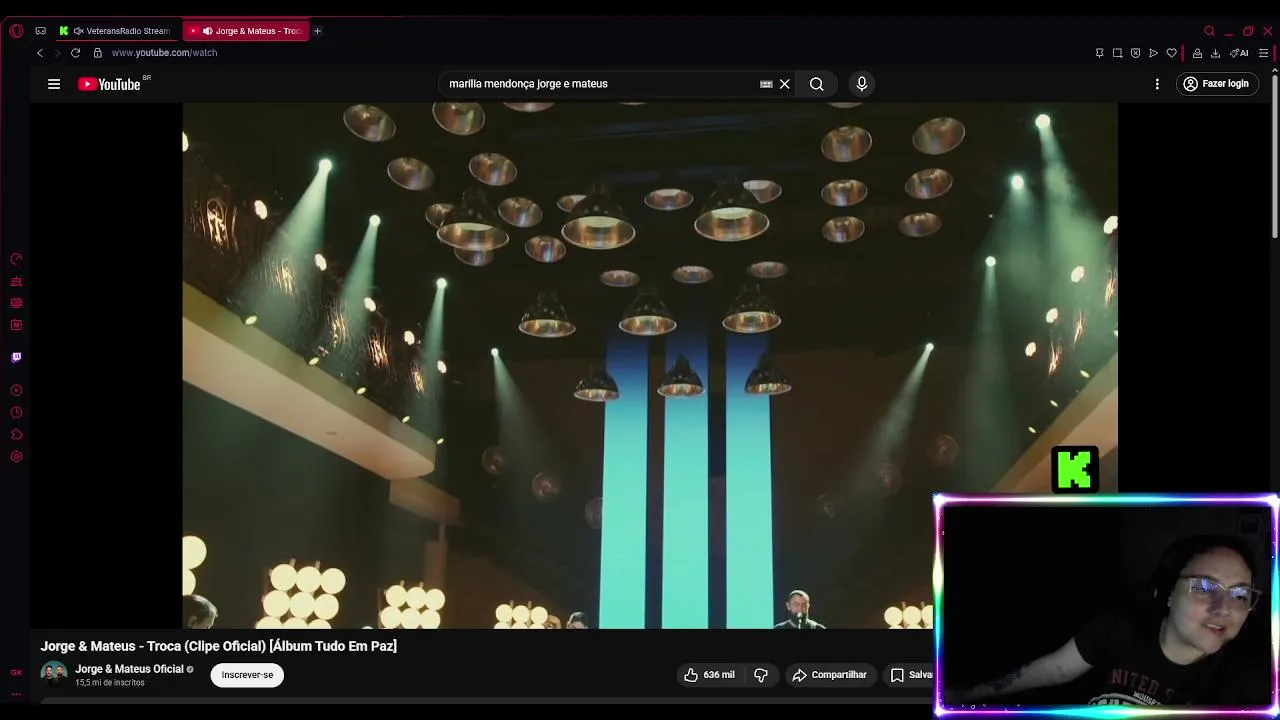This screenshot has width=1280, height=720.
Task: Open the YouTube hamburger guide menu
Action: point(54,84)
